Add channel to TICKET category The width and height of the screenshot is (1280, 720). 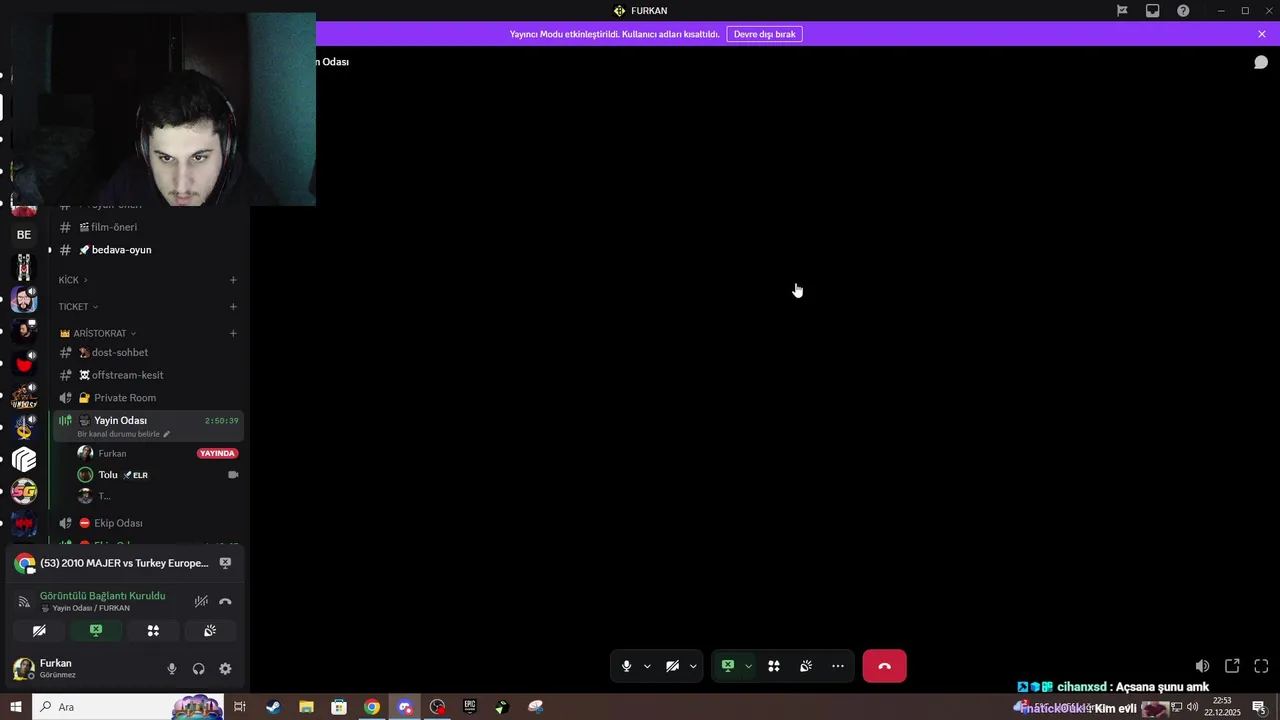tap(233, 307)
